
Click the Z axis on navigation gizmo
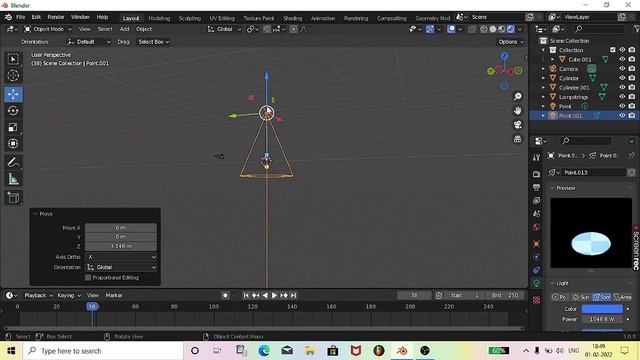click(504, 56)
